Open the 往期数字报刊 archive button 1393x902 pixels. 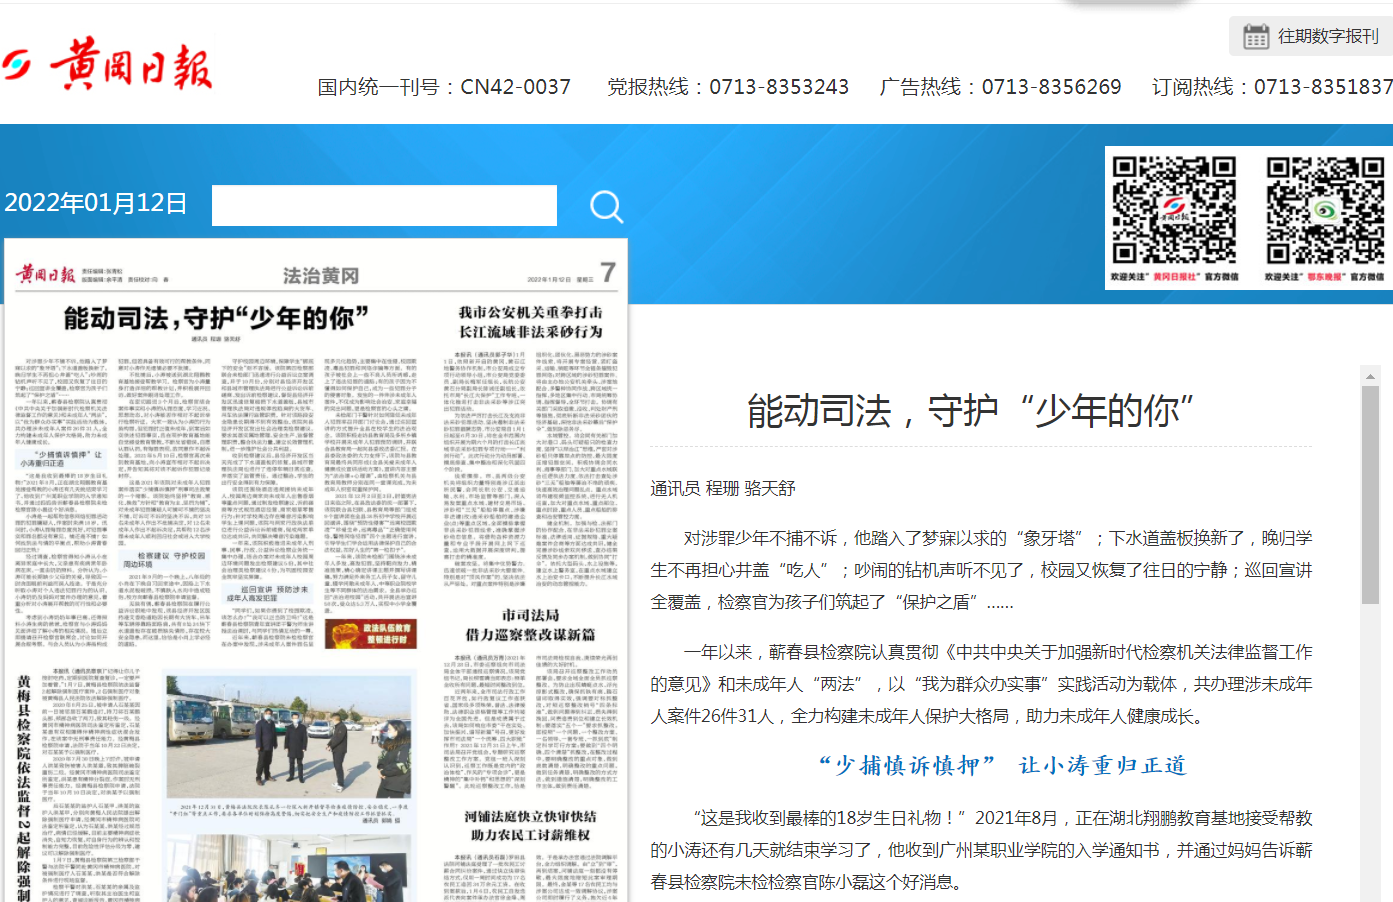(1309, 37)
